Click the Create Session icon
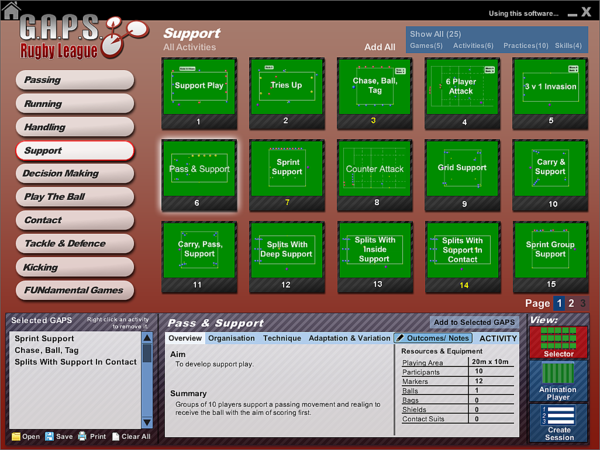The height and width of the screenshot is (450, 600). click(558, 422)
